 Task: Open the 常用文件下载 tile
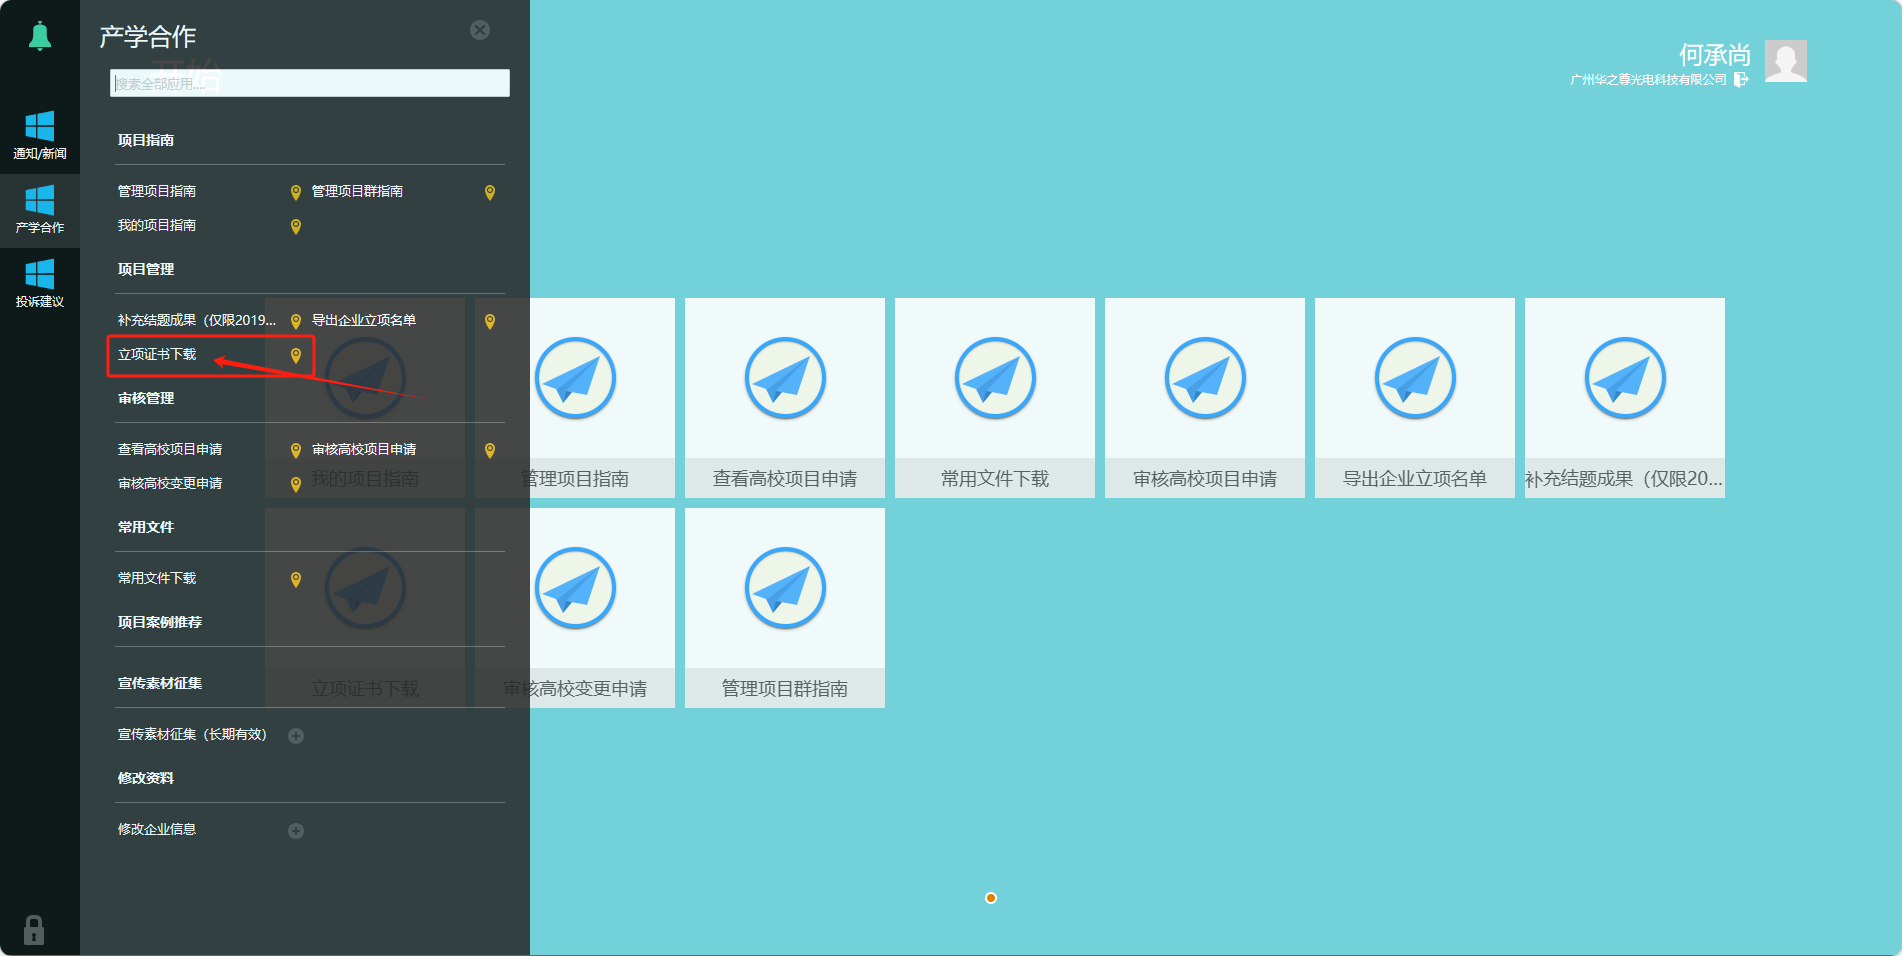tap(994, 396)
